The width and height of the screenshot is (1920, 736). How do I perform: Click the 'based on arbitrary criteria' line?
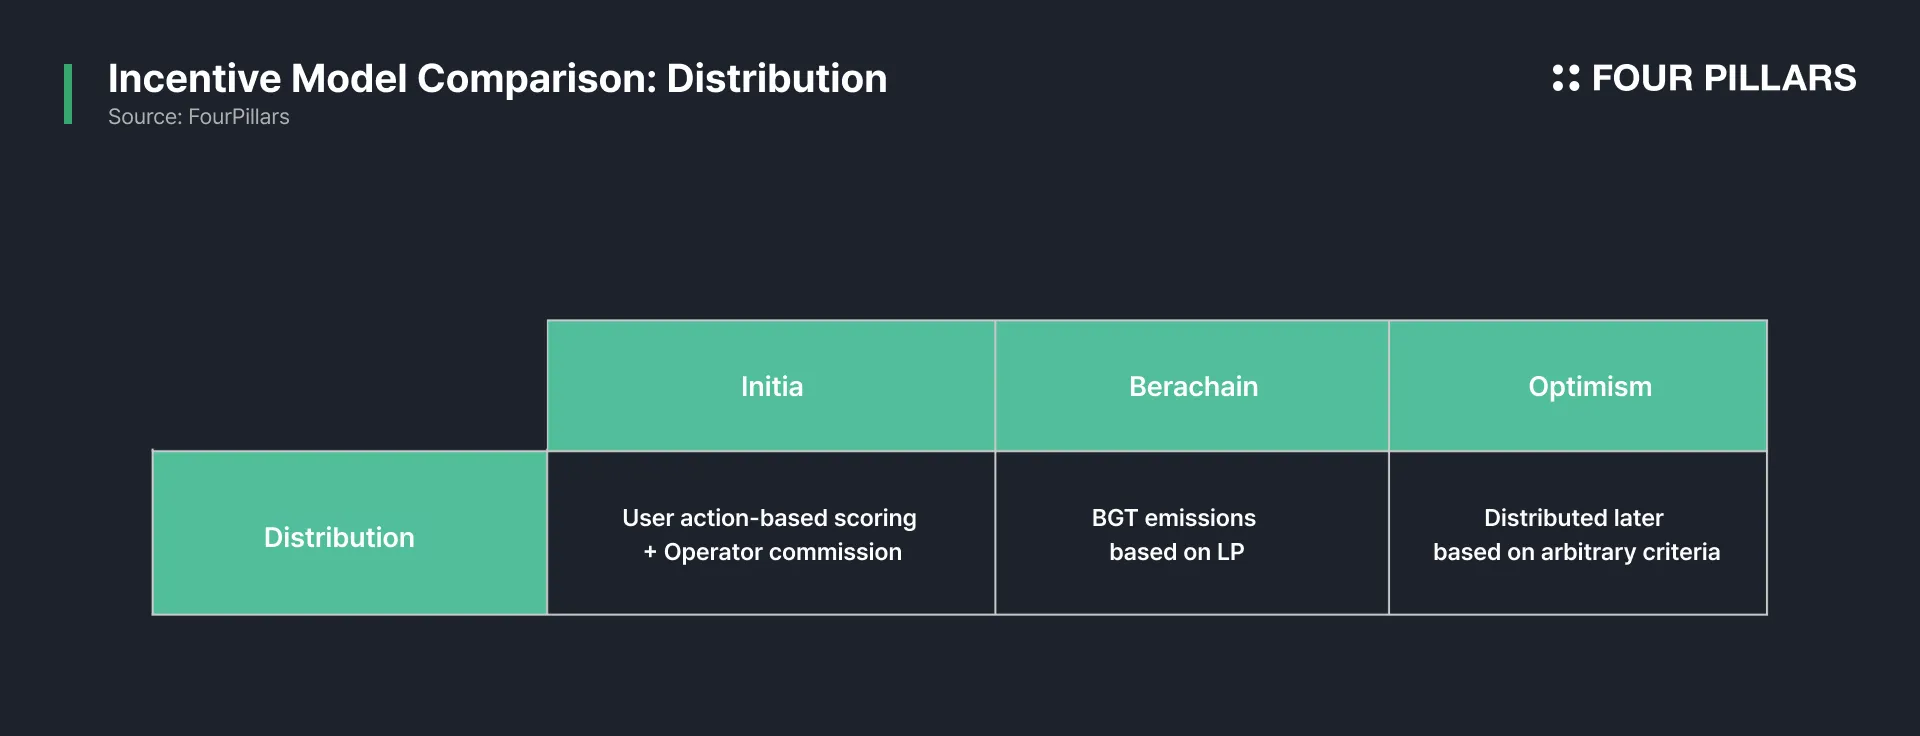pos(1576,552)
